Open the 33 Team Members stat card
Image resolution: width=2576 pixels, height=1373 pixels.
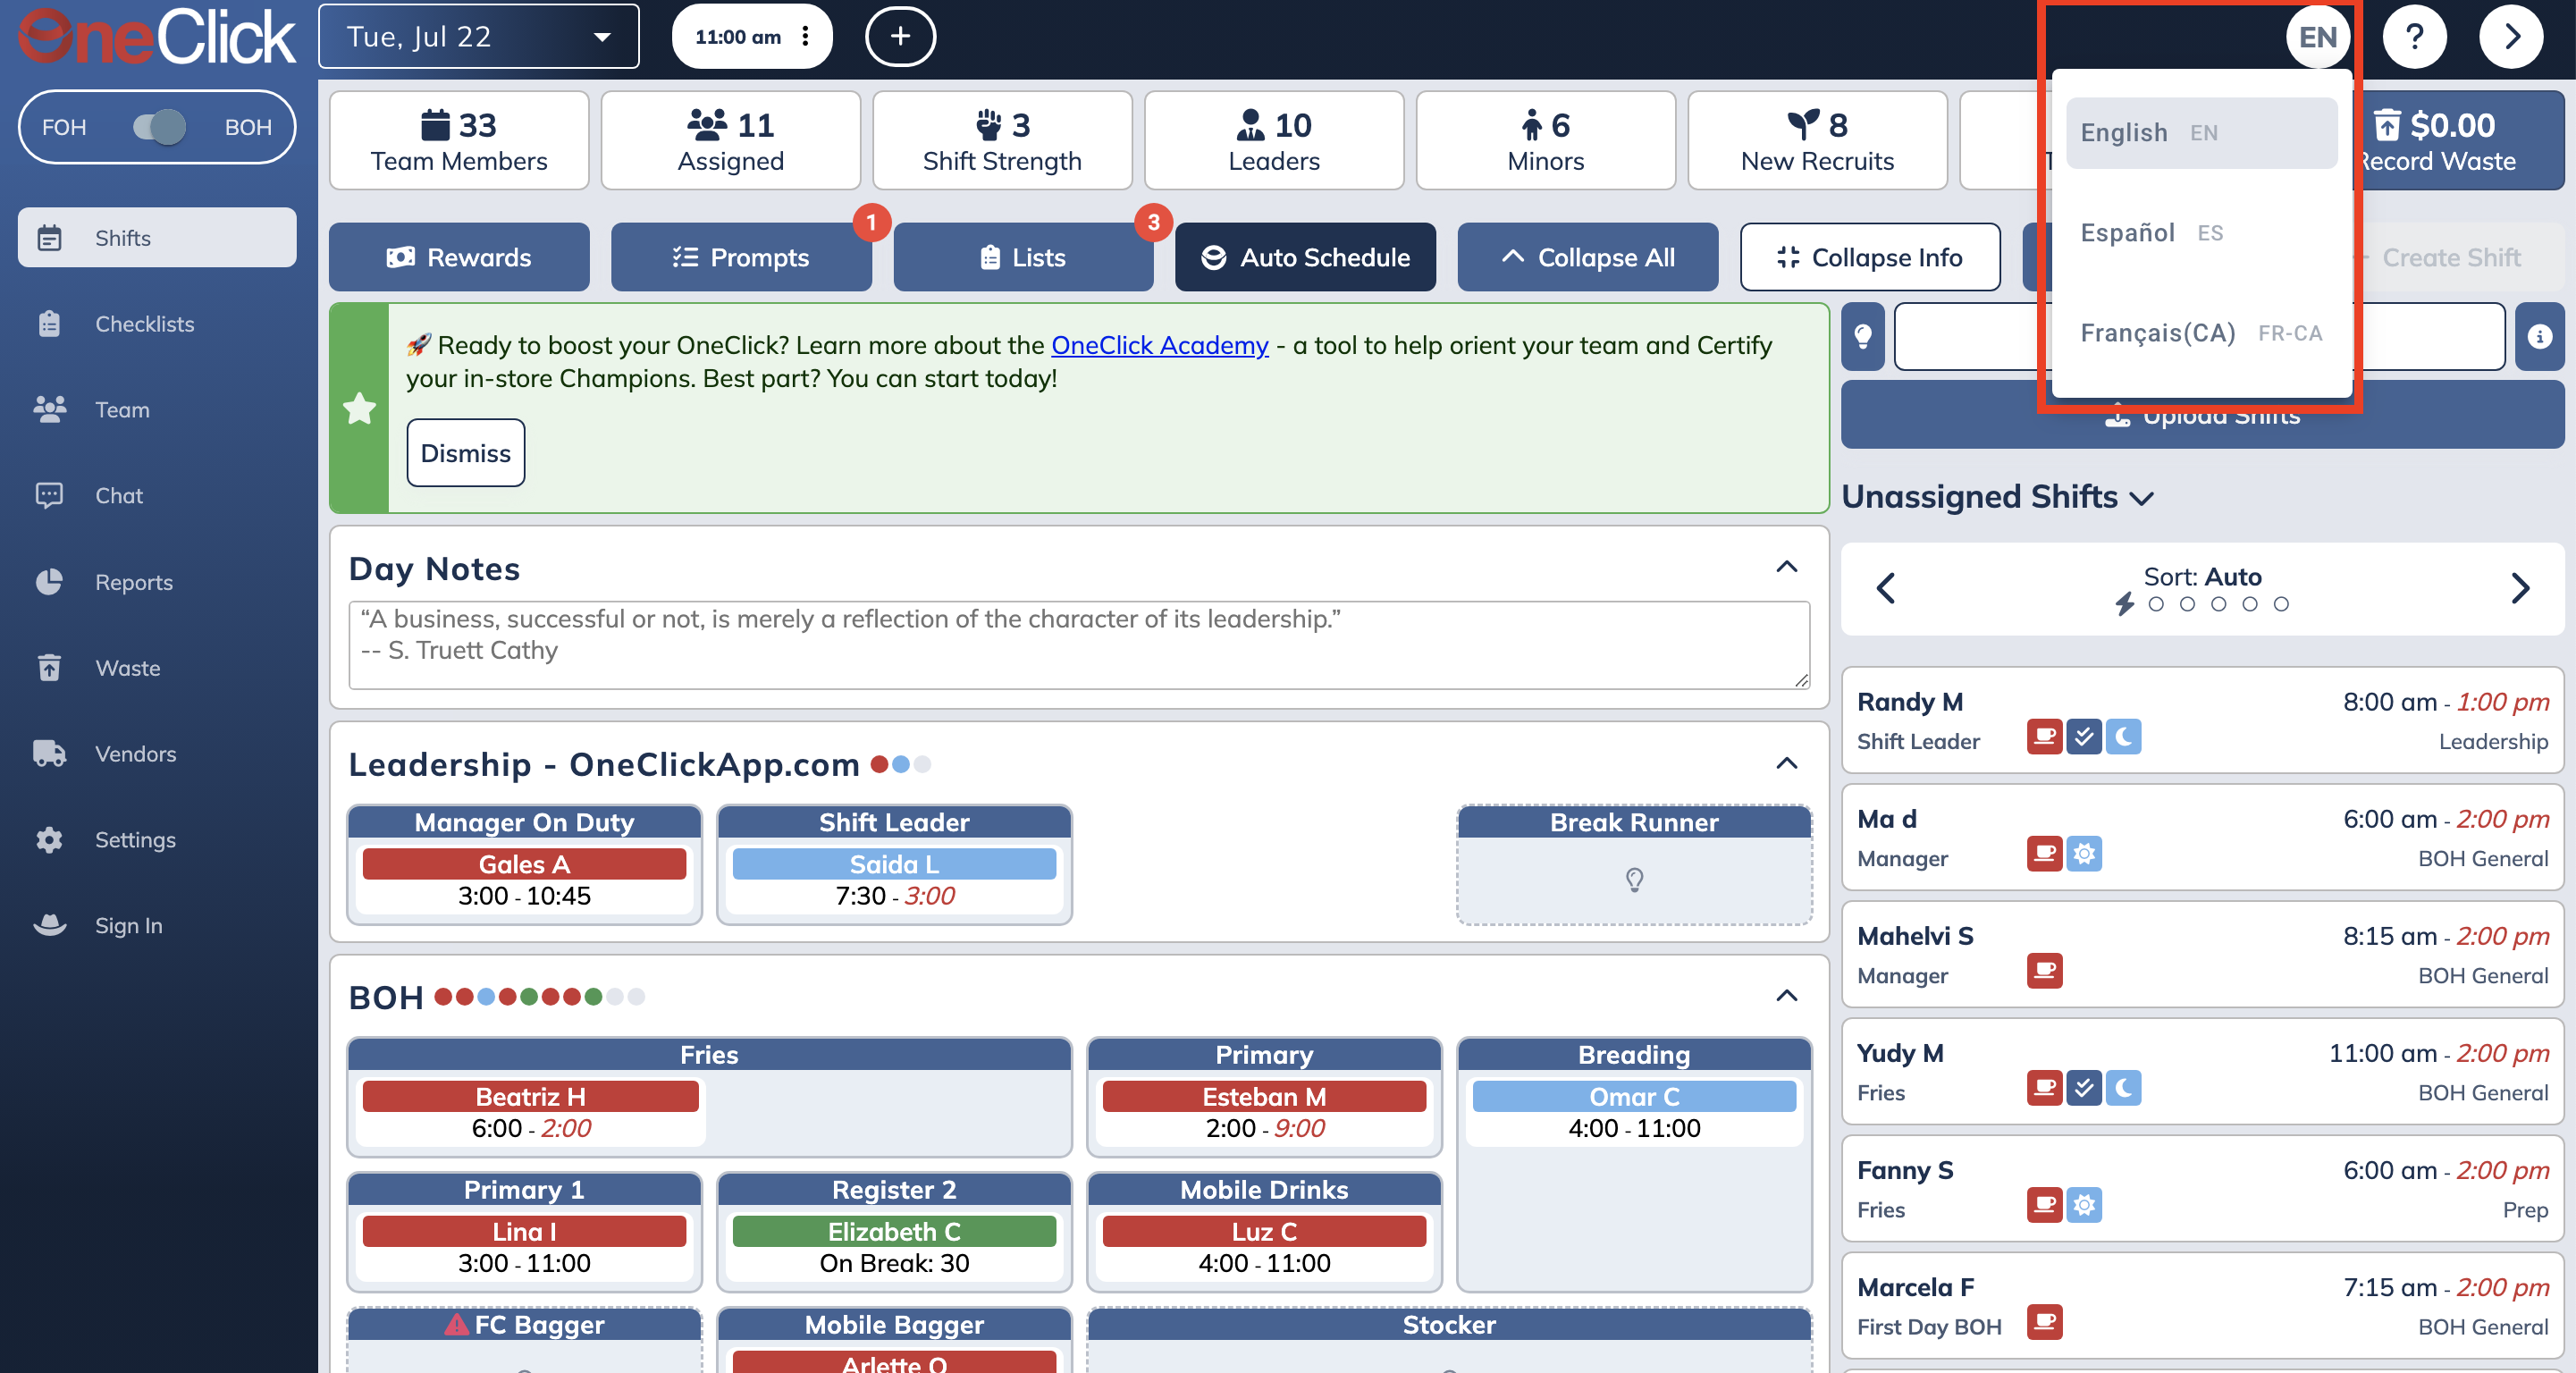point(459,141)
